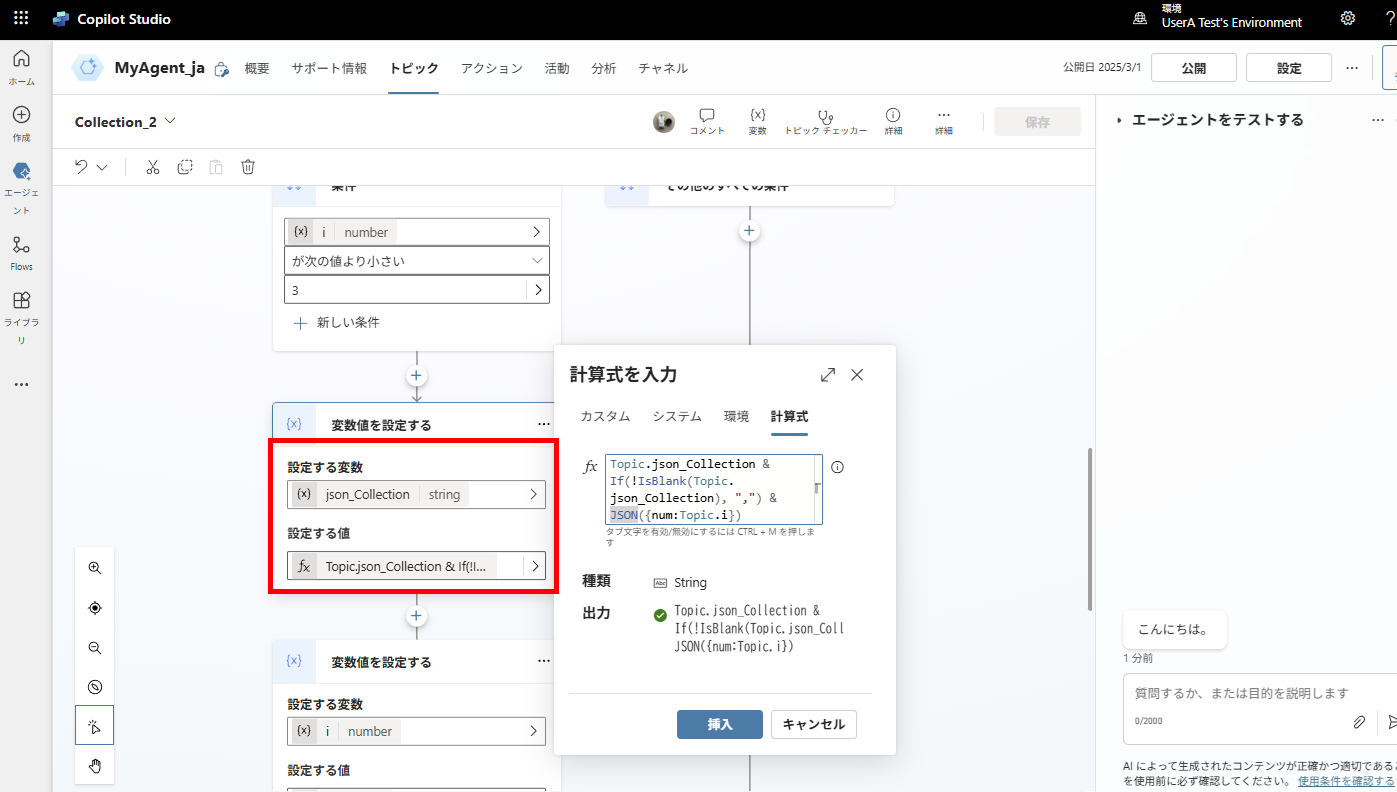Zoom out using the magnifier minus icon
The height and width of the screenshot is (792, 1397).
(94, 647)
